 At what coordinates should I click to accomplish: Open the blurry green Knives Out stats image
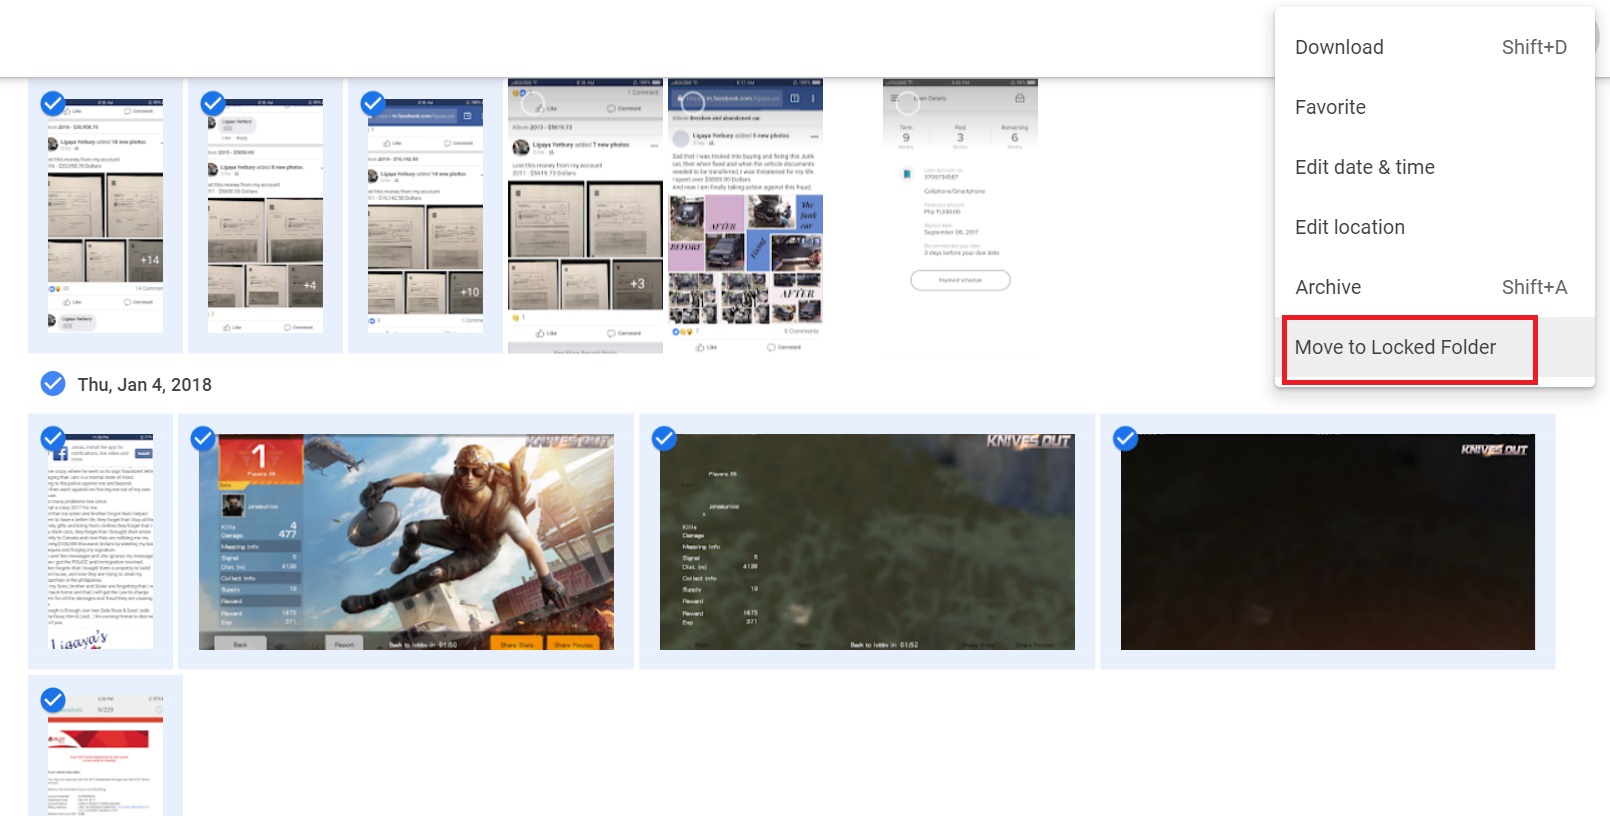point(867,542)
